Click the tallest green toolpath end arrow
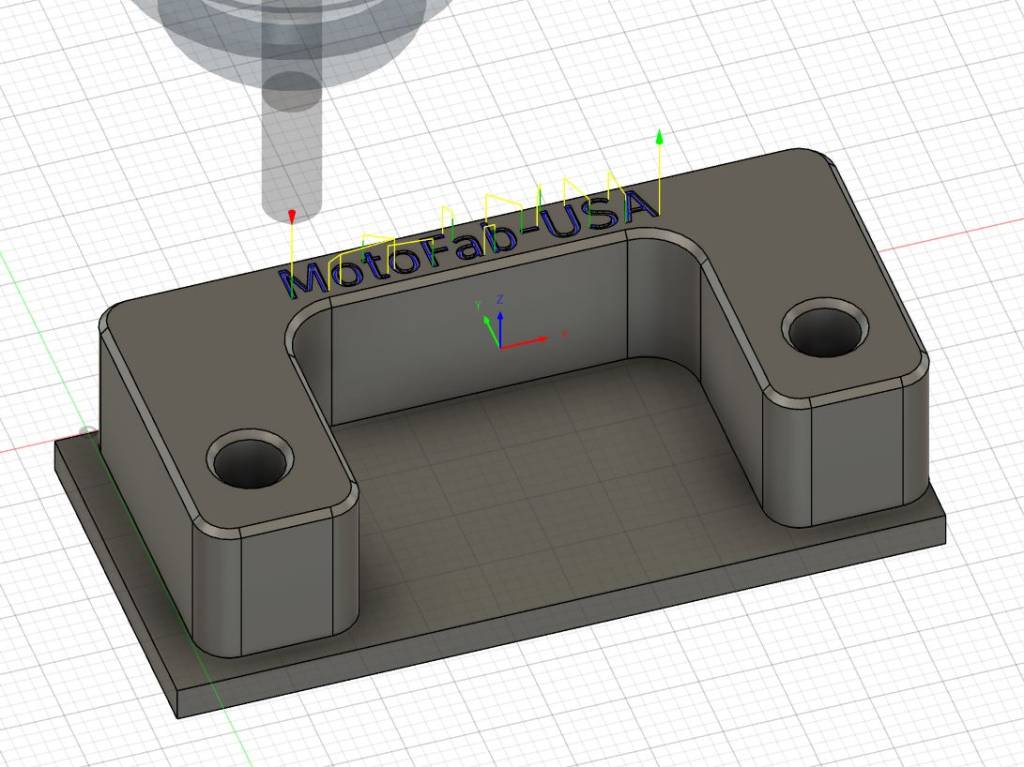Viewport: 1024px width, 767px height. 659,137
